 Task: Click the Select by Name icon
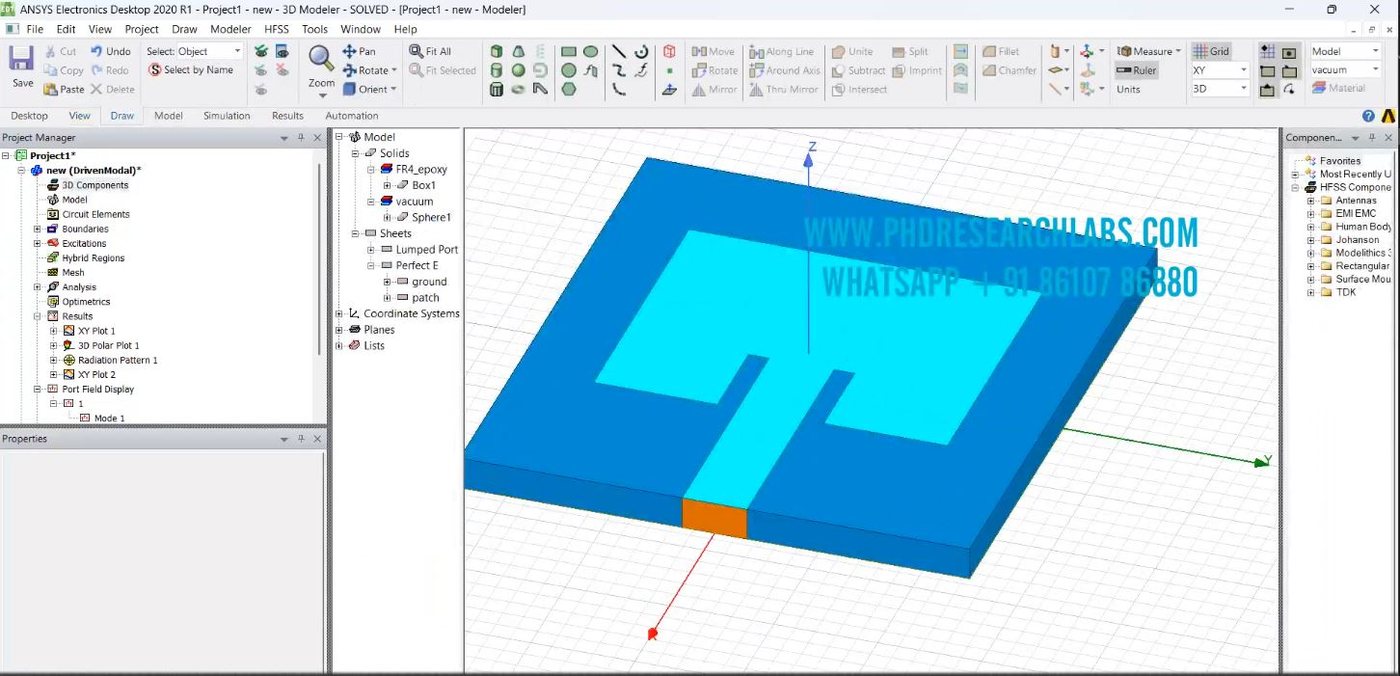click(155, 70)
